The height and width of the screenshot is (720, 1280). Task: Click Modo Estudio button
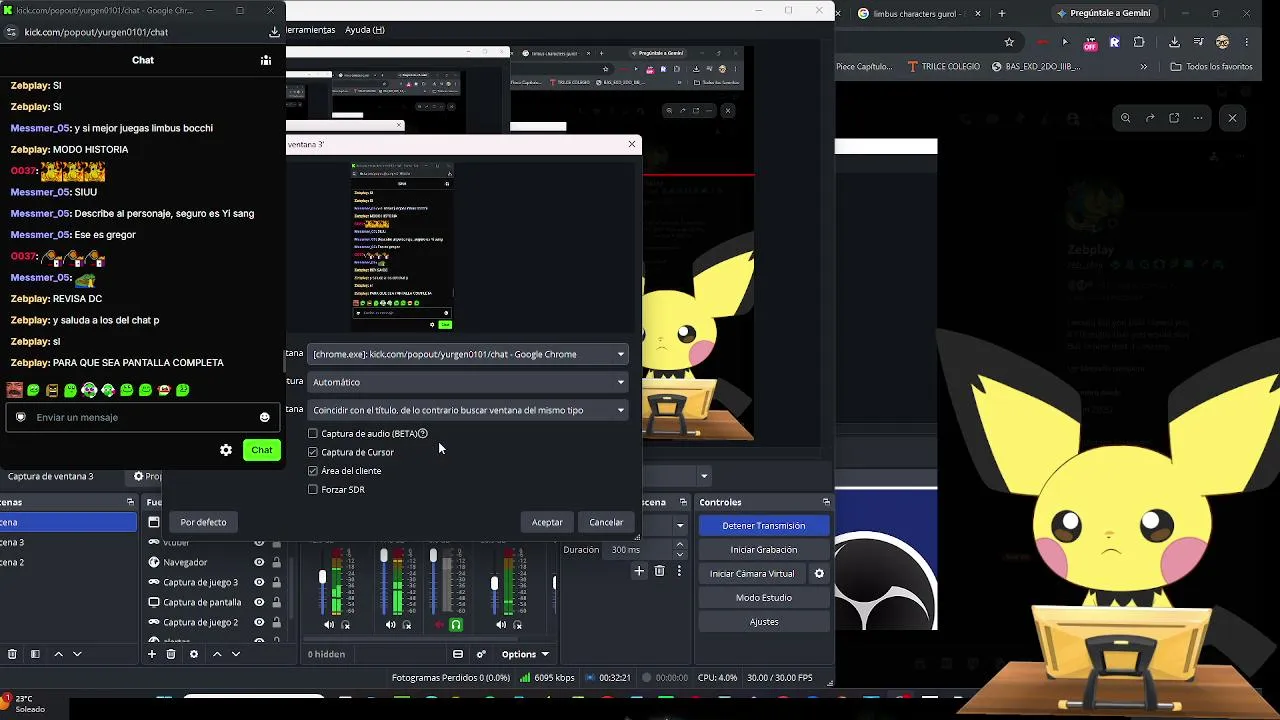click(764, 598)
